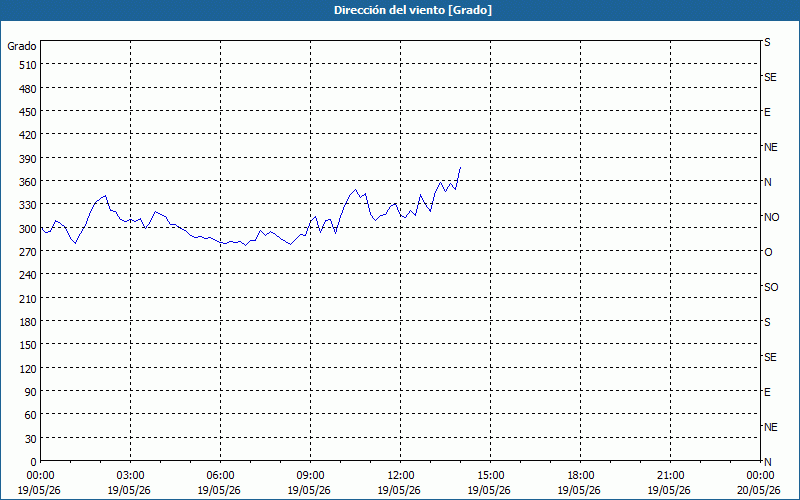Pick the 120 degree axis label
Viewport: 800px width, 500px height.
click(28, 369)
